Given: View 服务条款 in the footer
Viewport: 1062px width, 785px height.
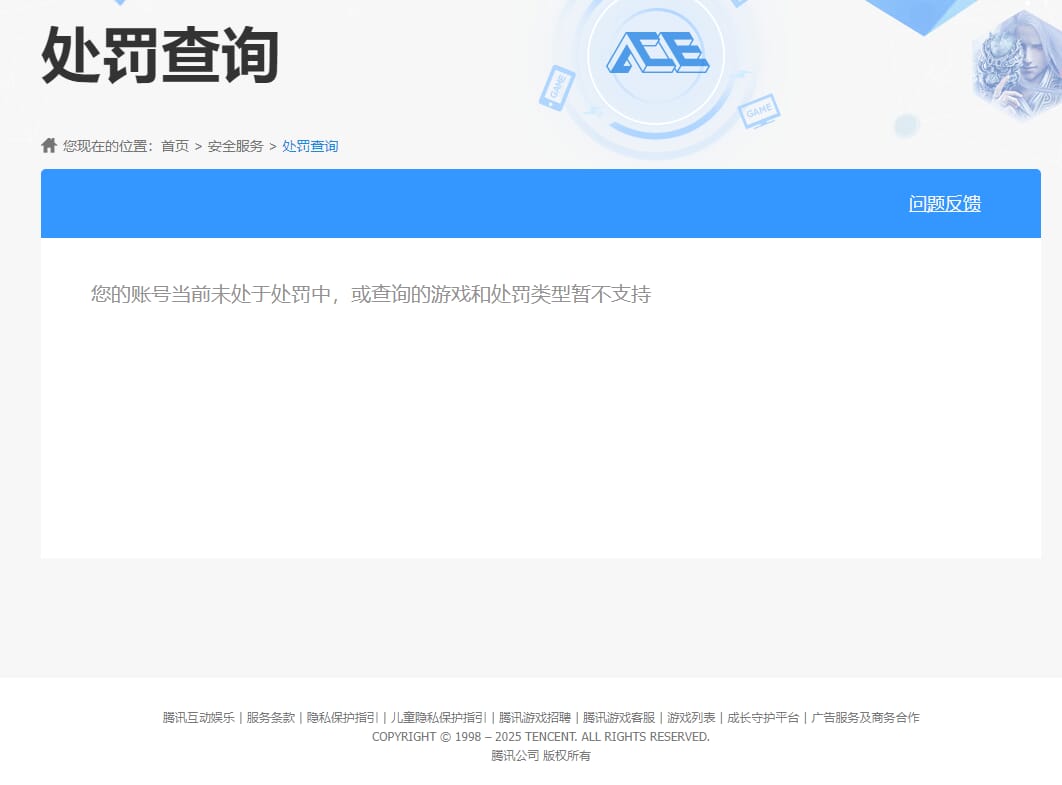Looking at the screenshot, I should (271, 718).
